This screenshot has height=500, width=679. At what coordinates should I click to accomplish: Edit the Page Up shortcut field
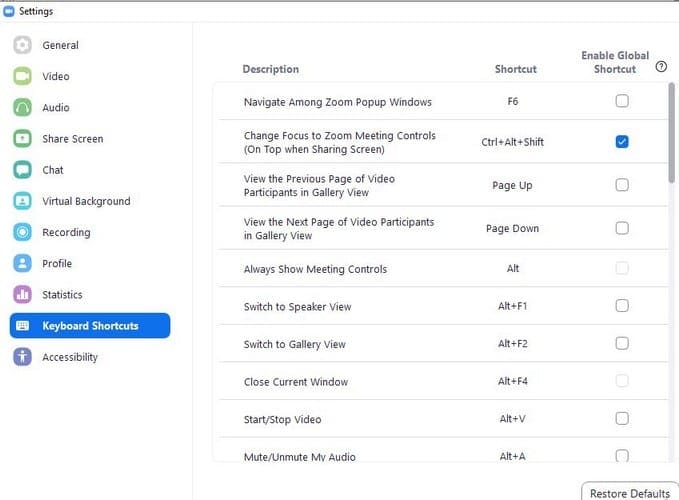point(512,185)
